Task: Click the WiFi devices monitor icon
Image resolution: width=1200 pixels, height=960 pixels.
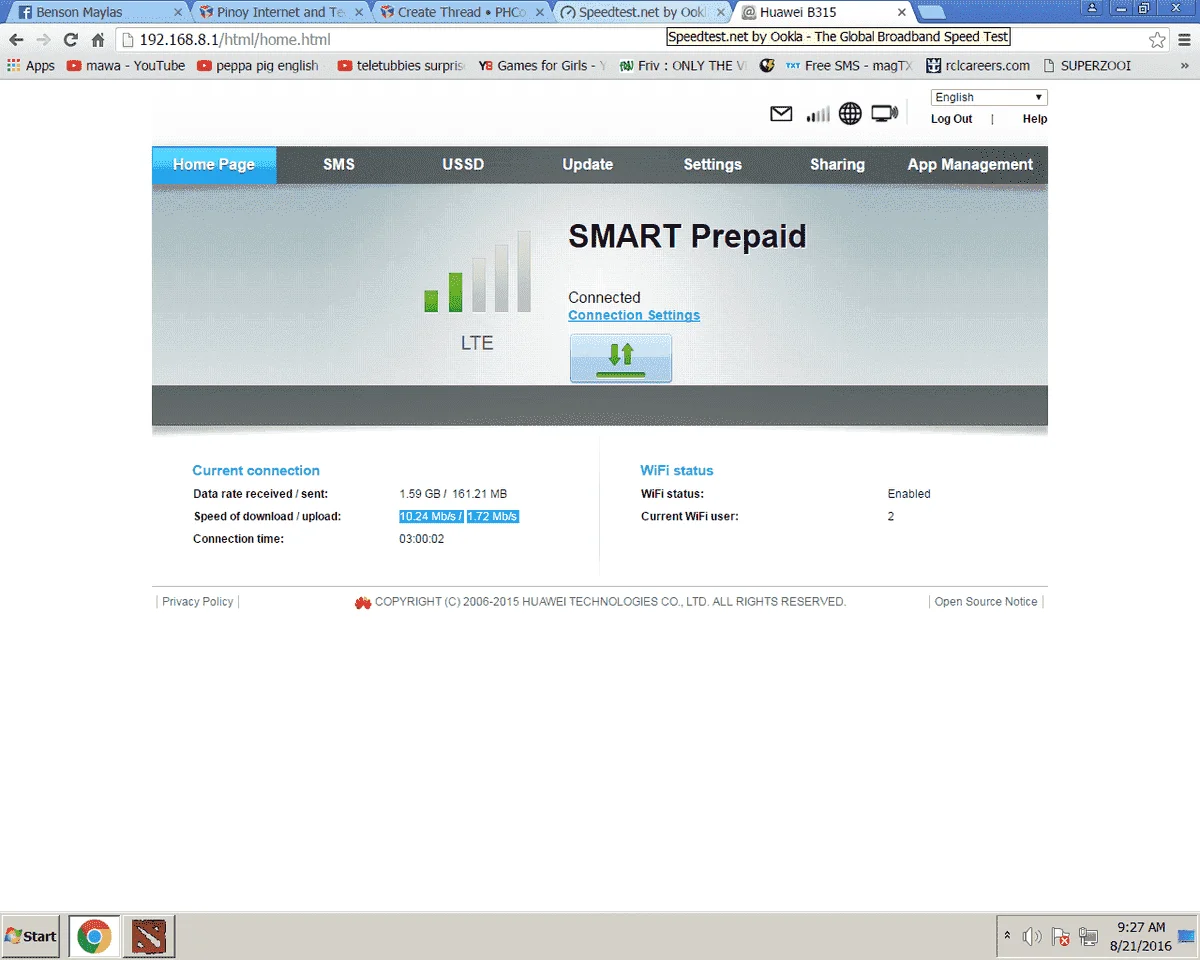Action: click(885, 114)
